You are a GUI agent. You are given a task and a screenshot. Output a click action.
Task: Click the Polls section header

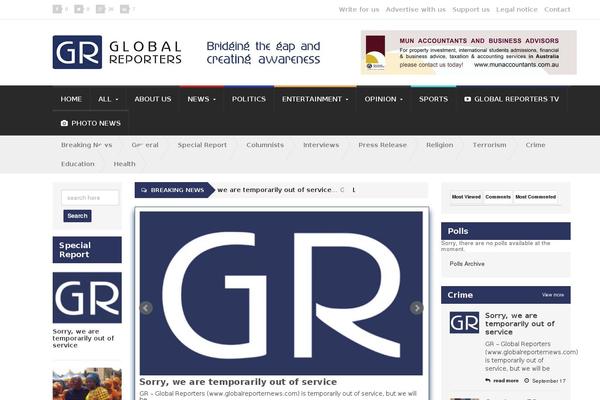point(506,231)
